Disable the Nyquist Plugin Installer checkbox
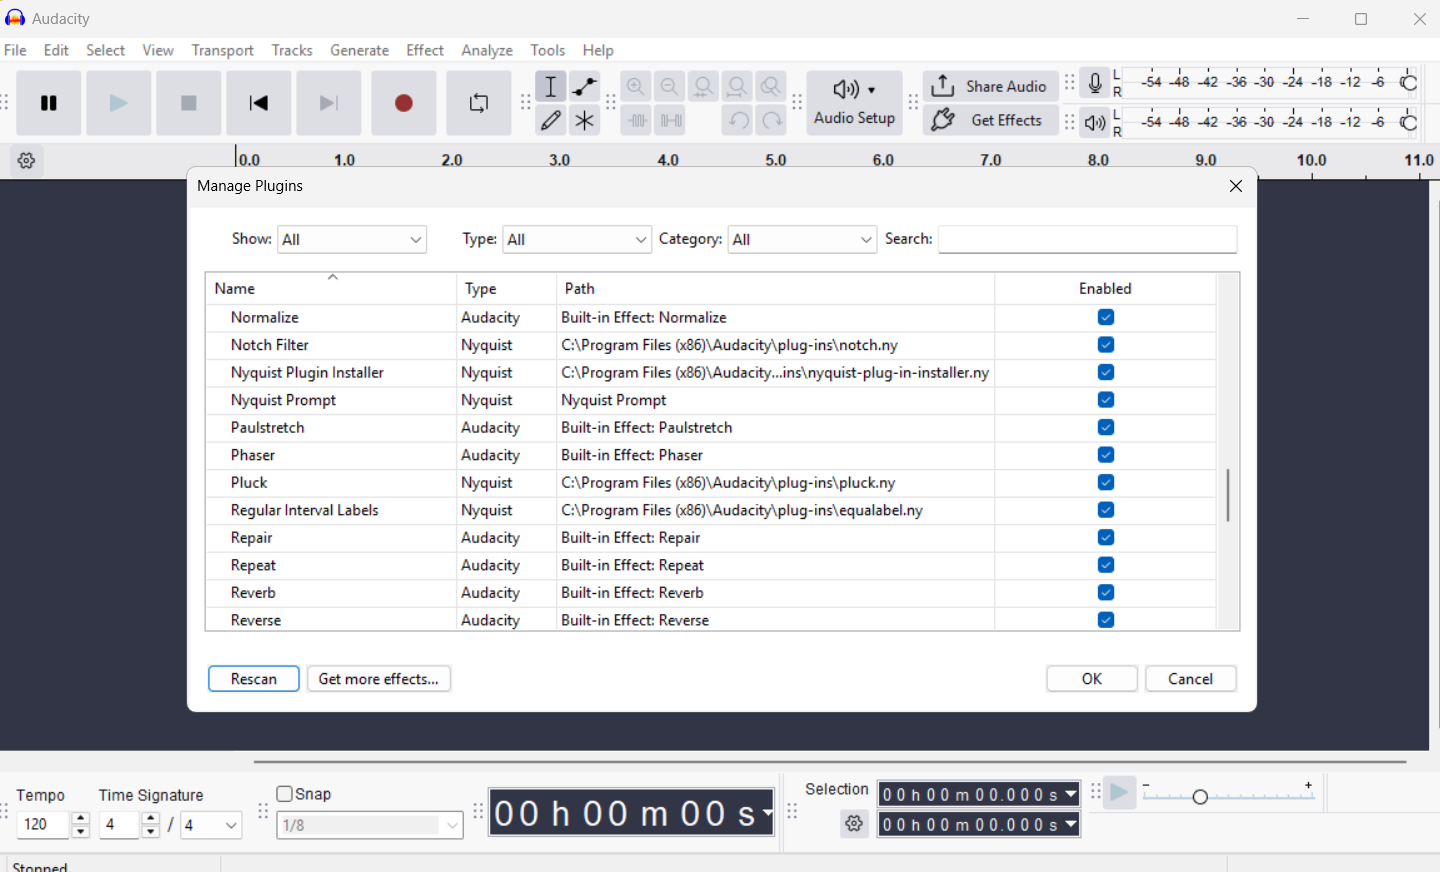 coord(1105,372)
